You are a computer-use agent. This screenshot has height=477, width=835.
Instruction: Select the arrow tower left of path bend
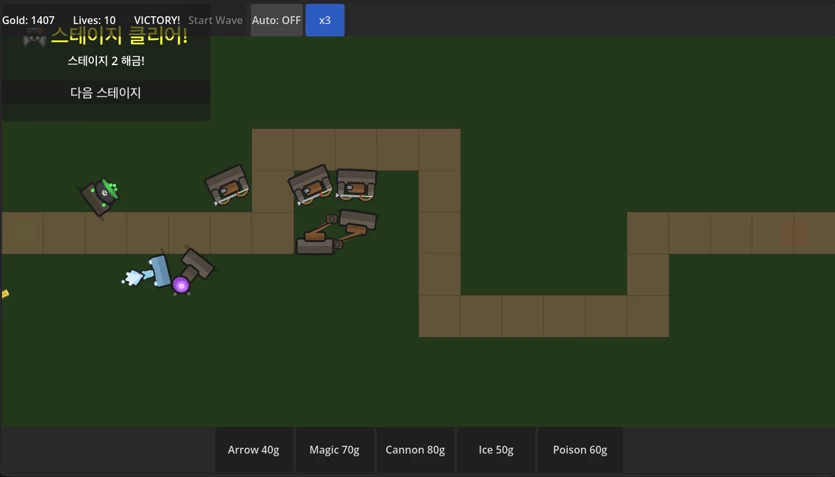tap(227, 185)
